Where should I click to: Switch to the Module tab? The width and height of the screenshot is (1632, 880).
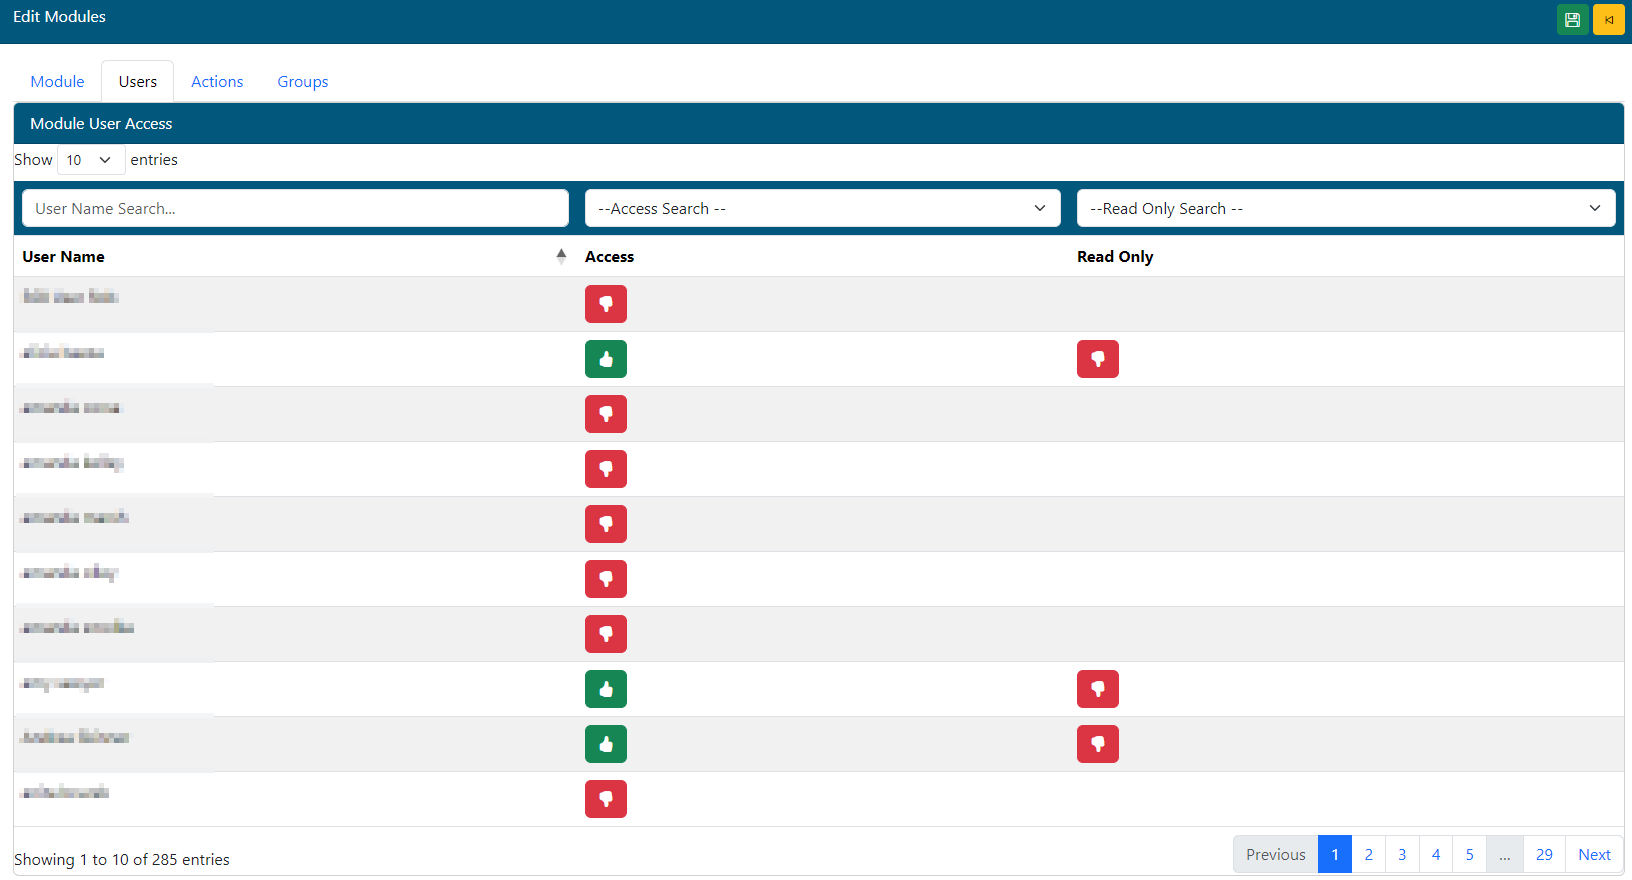[x=57, y=82]
